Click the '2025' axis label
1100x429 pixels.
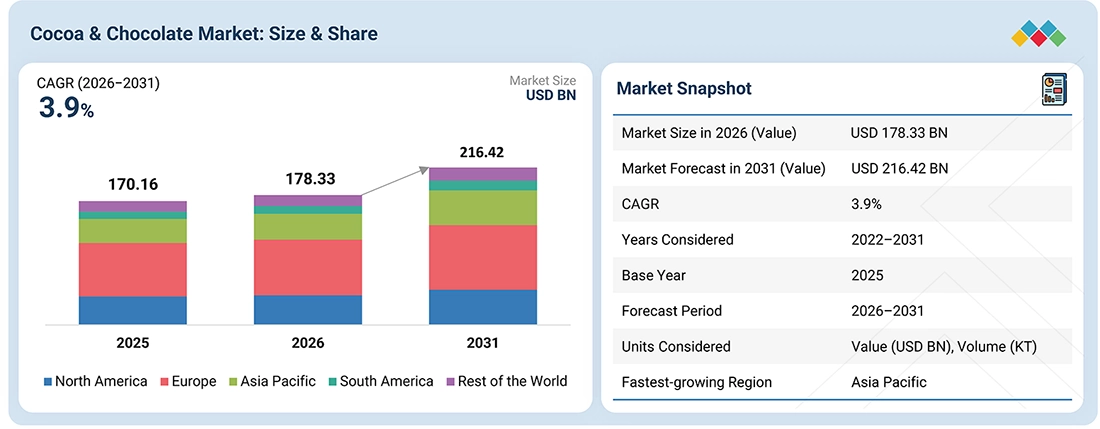pyautogui.click(x=133, y=343)
